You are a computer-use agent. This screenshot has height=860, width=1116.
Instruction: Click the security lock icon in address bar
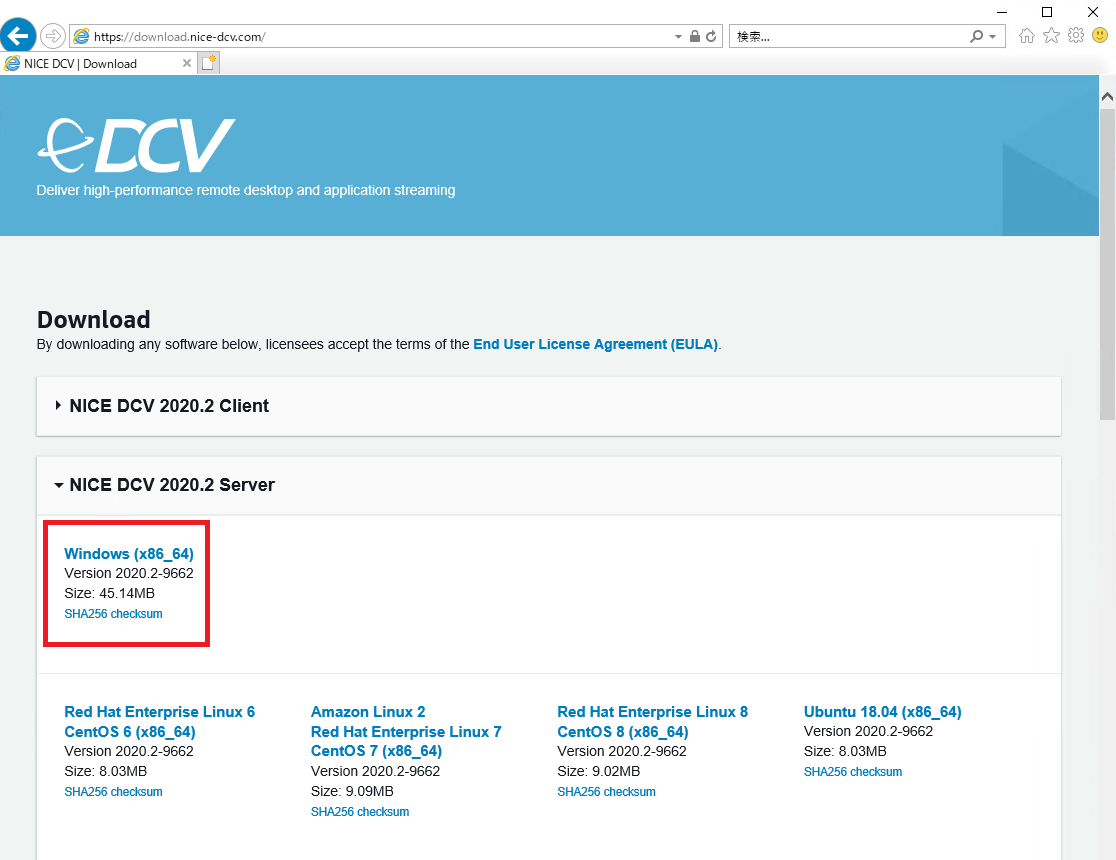pyautogui.click(x=694, y=35)
